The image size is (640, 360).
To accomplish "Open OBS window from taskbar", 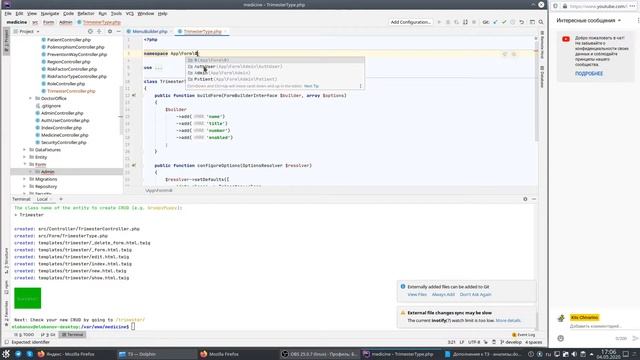I will click(x=320, y=354).
